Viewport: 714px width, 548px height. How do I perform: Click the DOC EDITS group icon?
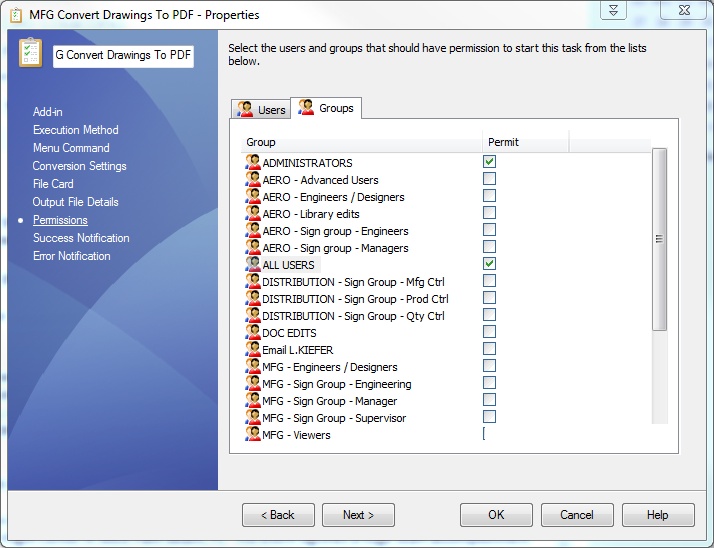[x=253, y=333]
